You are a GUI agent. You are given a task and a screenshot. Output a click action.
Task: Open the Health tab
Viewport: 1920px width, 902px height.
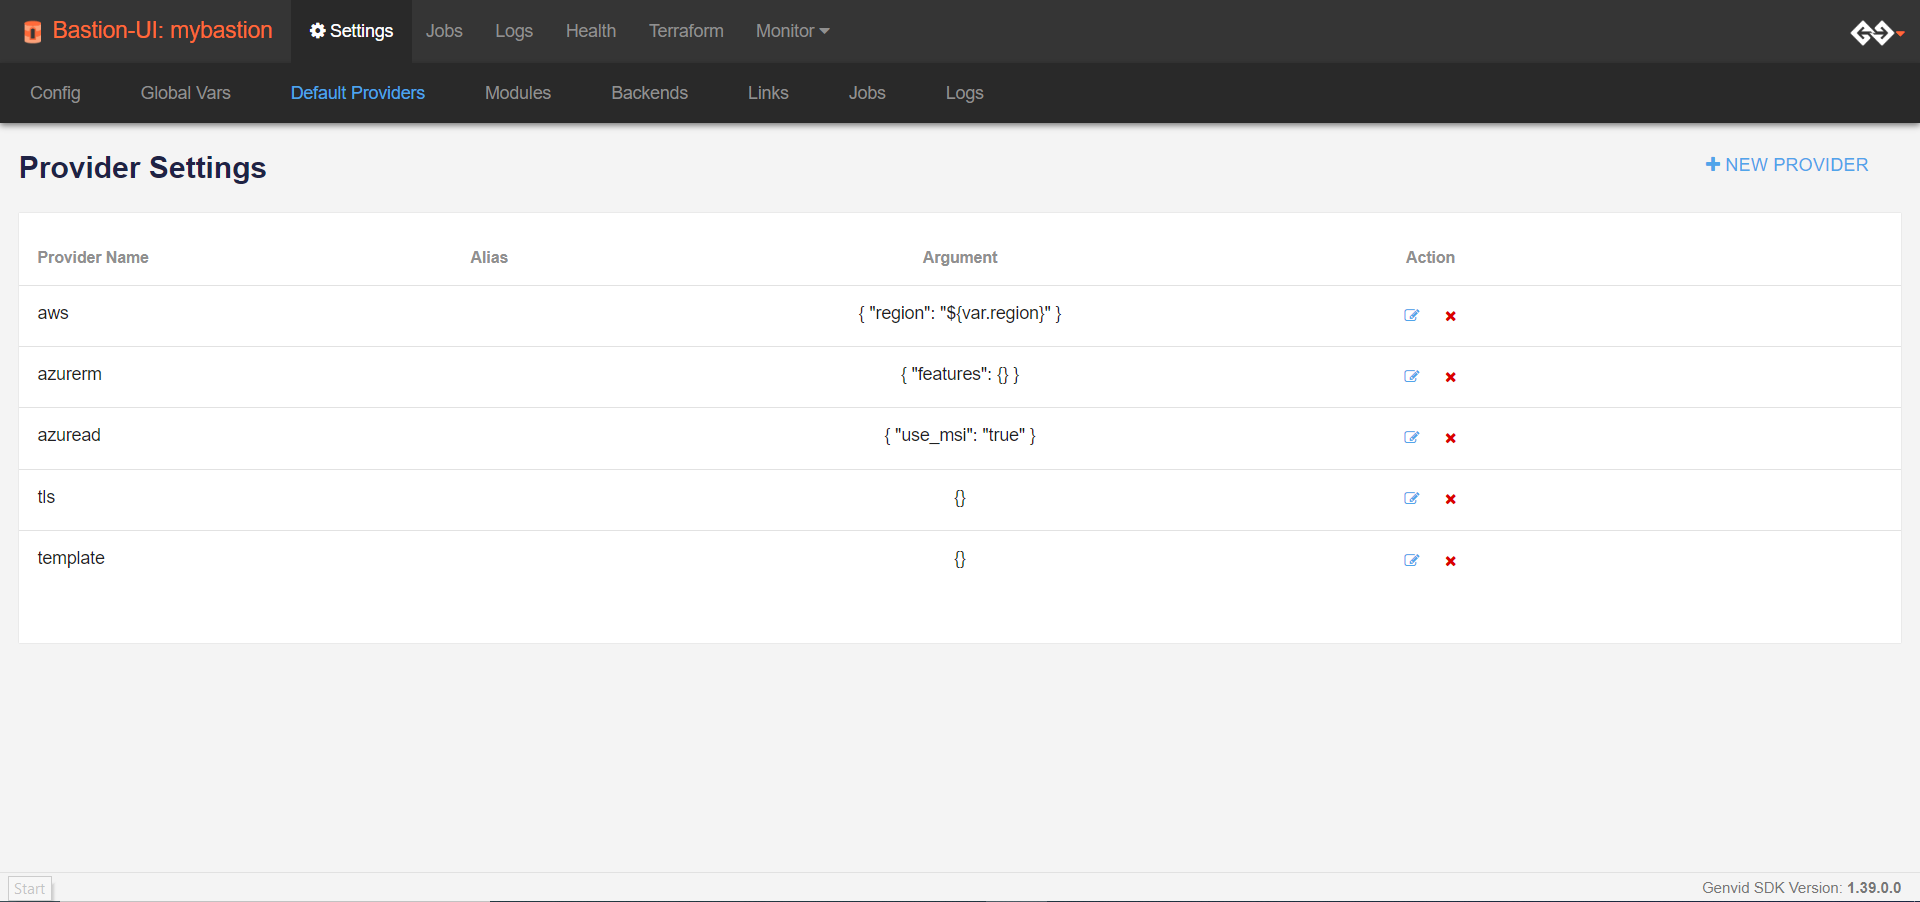(x=591, y=31)
